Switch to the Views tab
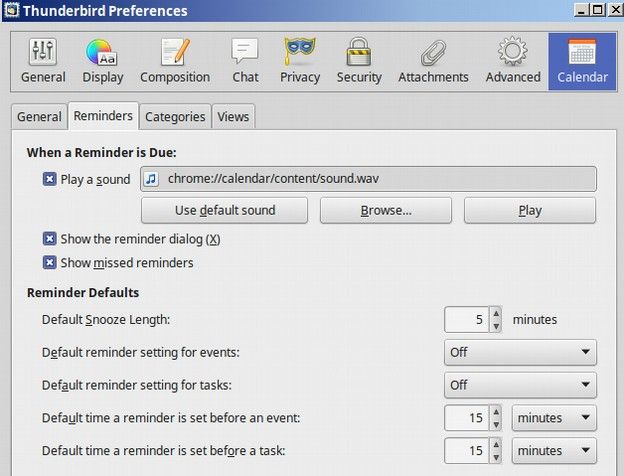The width and height of the screenshot is (624, 476). [233, 117]
